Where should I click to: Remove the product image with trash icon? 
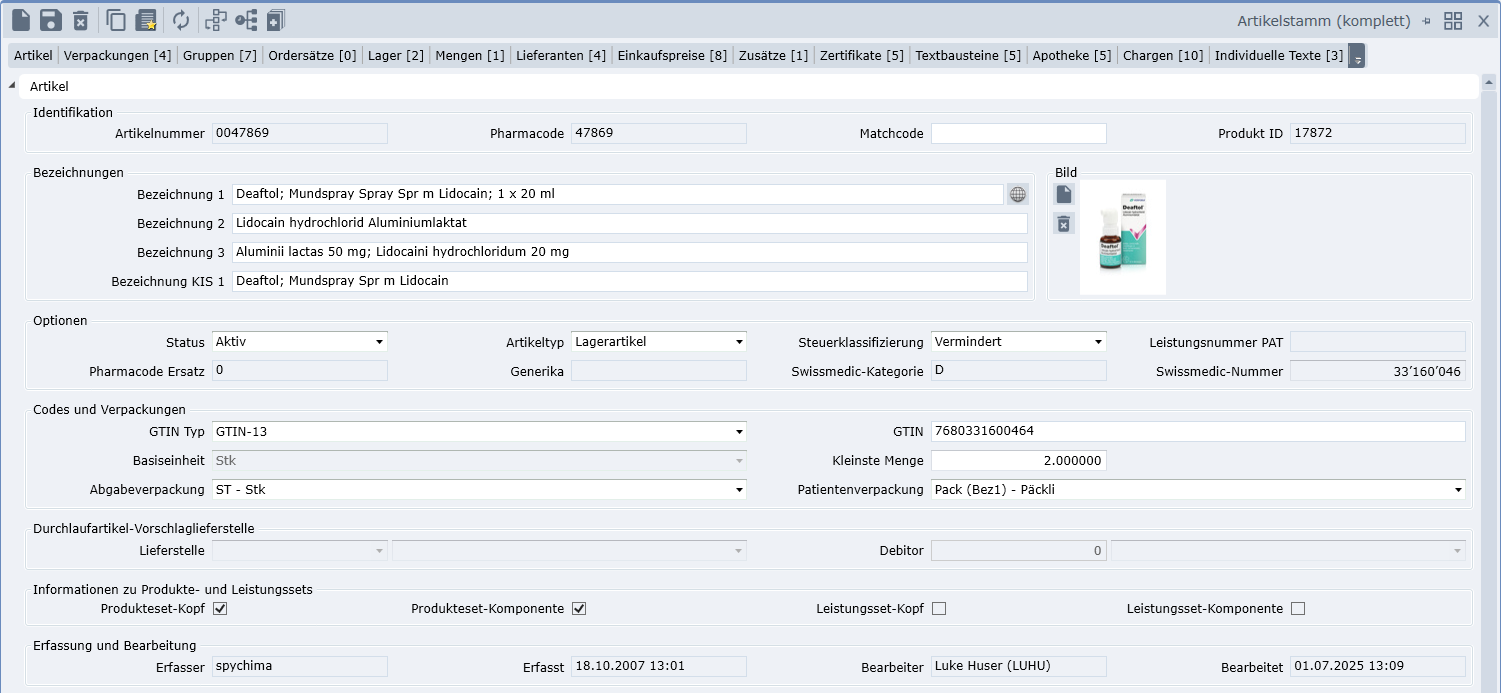pos(1064,224)
